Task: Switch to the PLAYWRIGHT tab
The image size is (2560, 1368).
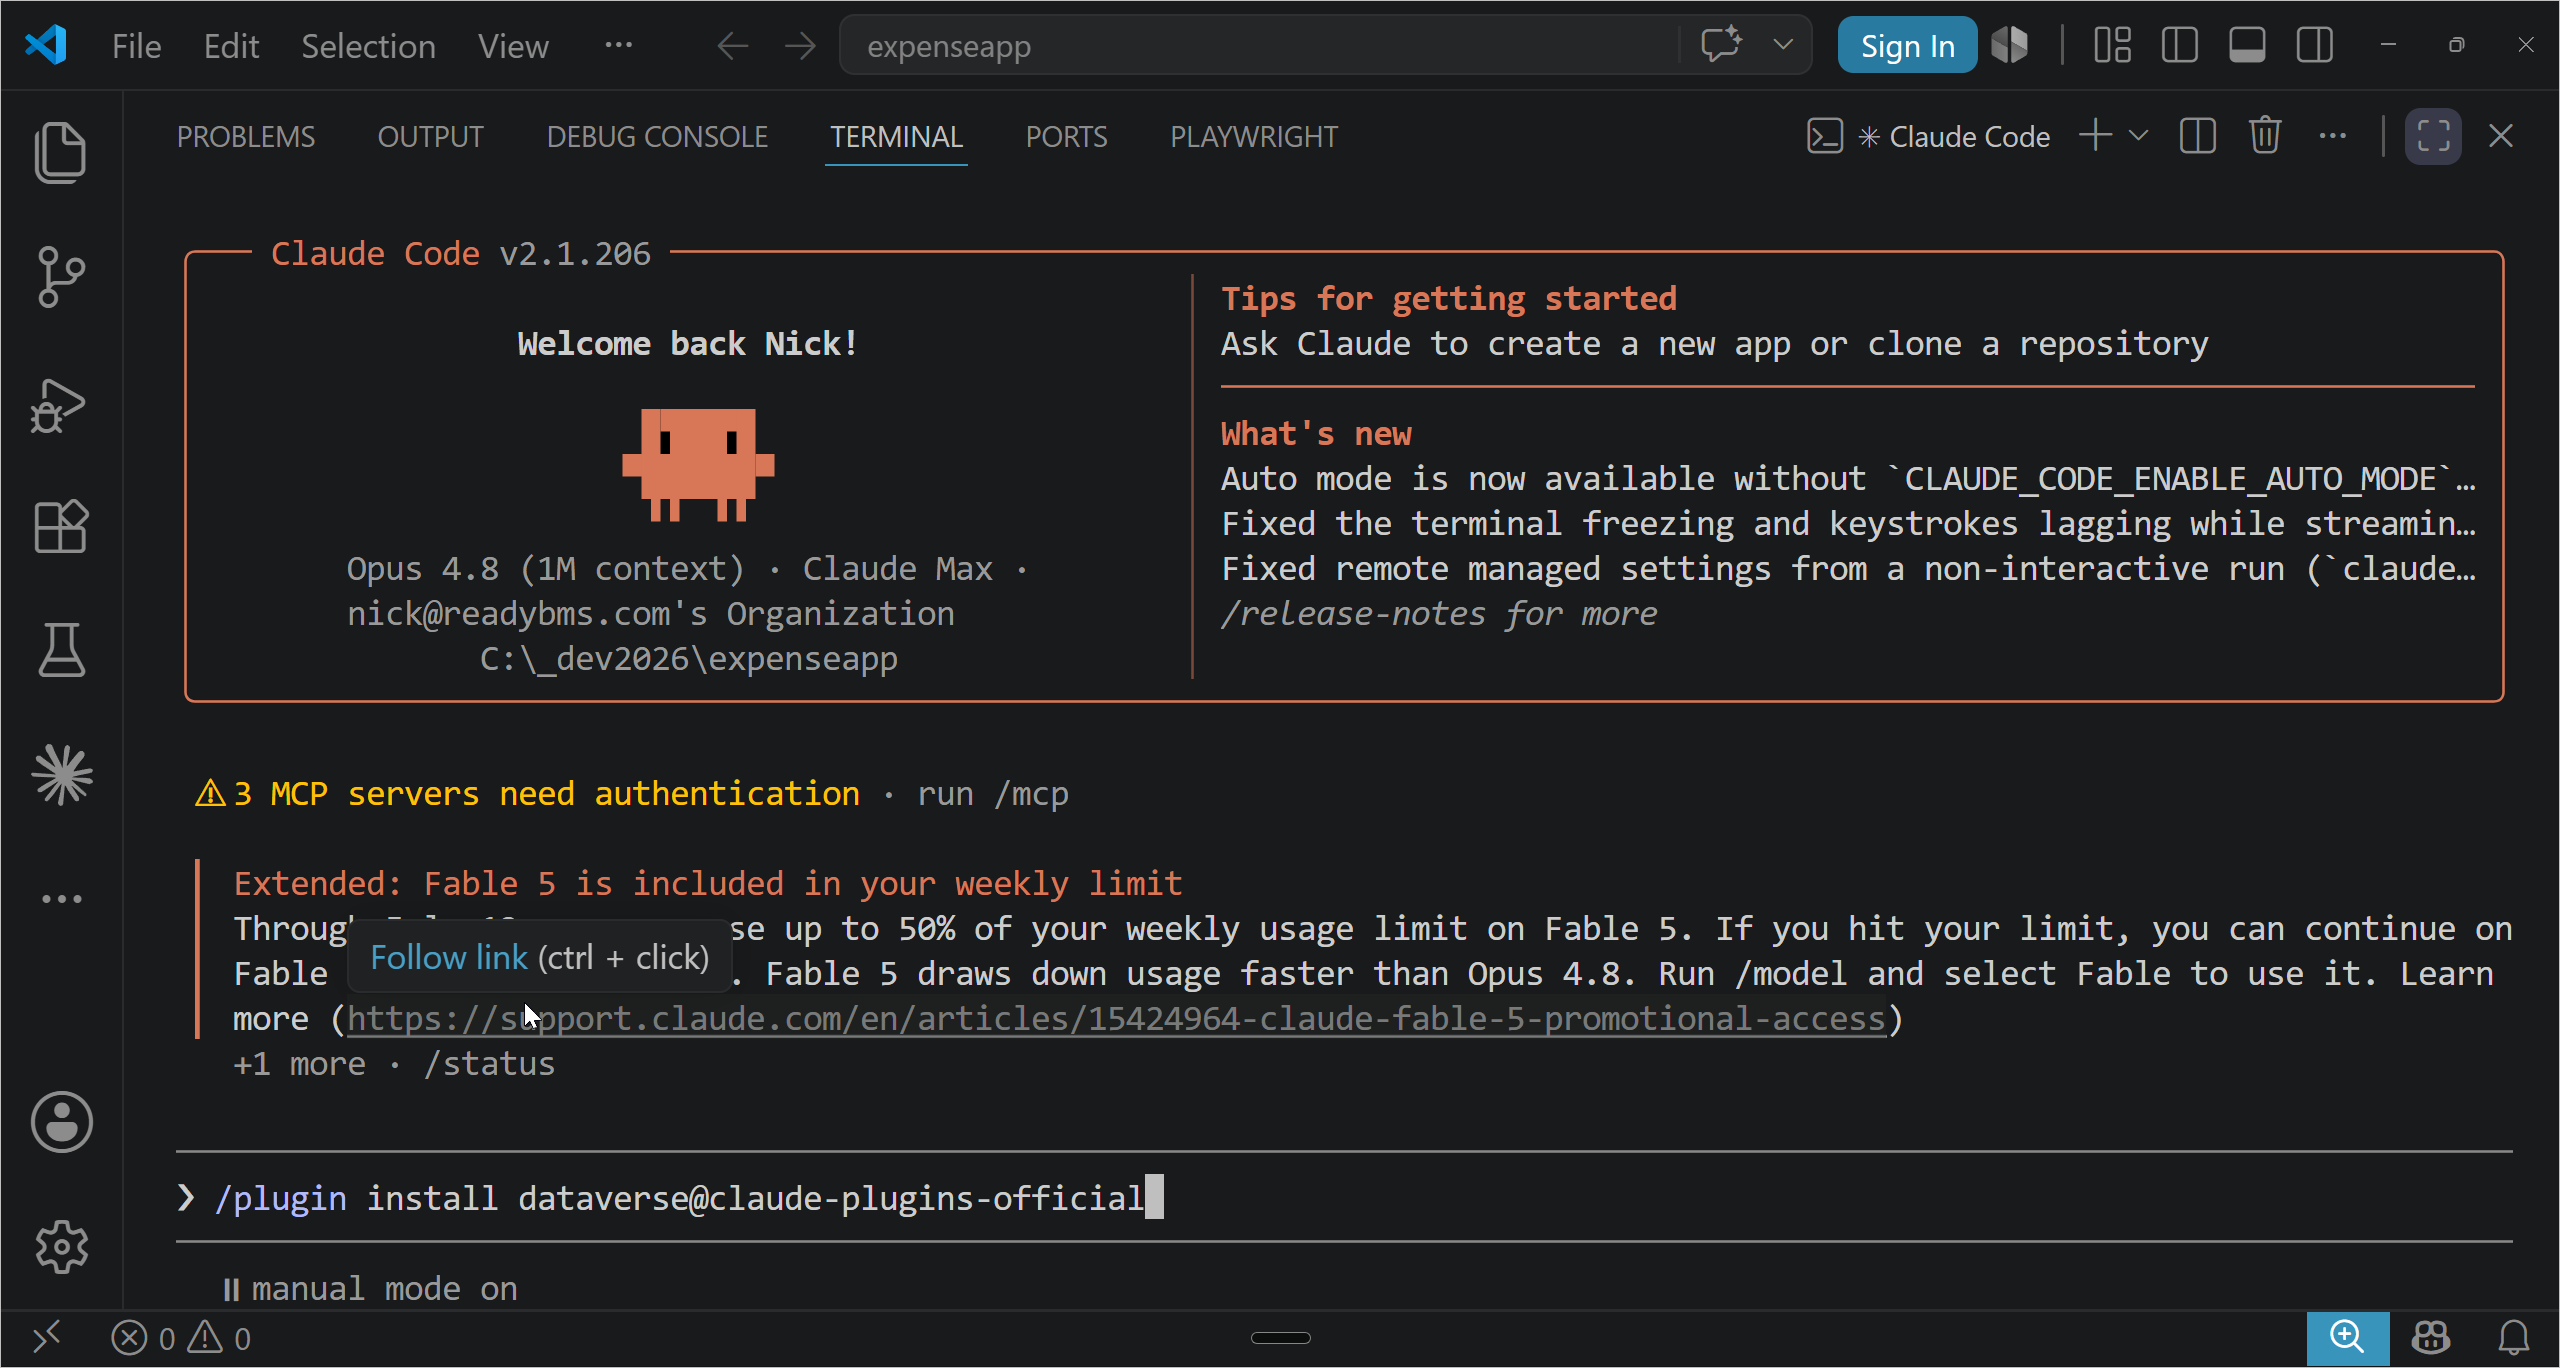Action: [1254, 137]
